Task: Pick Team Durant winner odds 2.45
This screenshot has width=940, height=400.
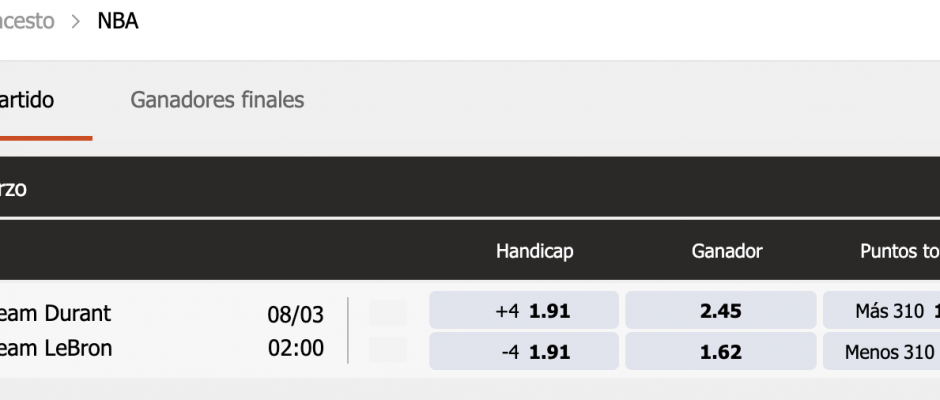Action: (721, 310)
